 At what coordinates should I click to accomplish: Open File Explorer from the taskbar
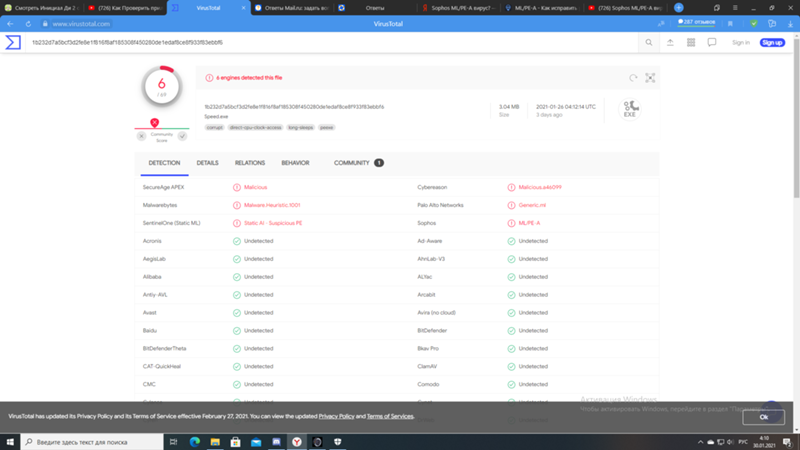pyautogui.click(x=215, y=442)
